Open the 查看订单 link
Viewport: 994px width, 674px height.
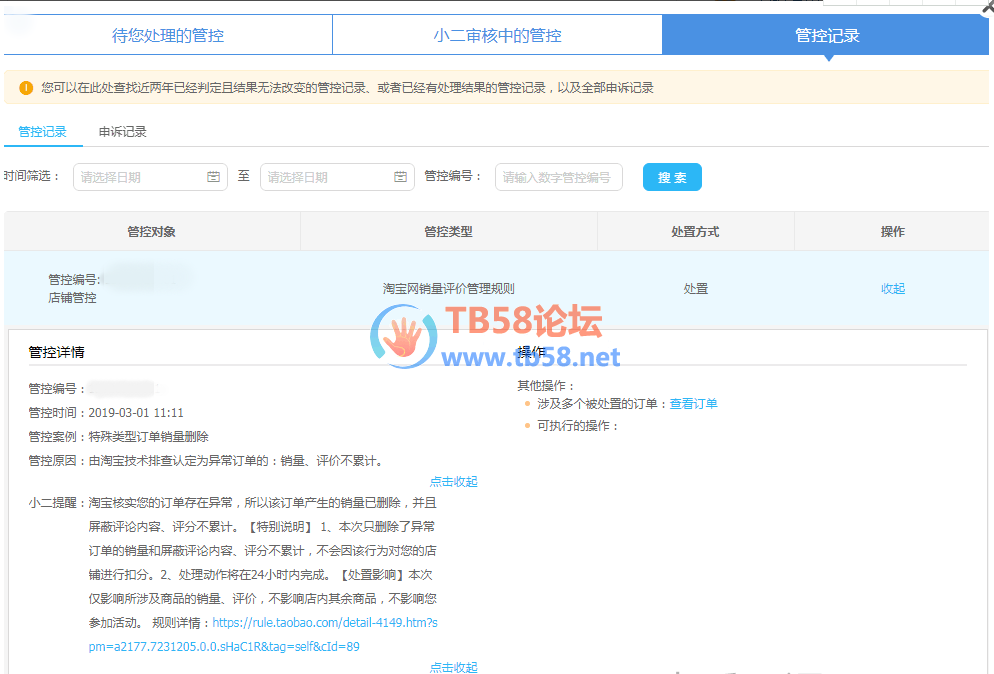(x=694, y=404)
